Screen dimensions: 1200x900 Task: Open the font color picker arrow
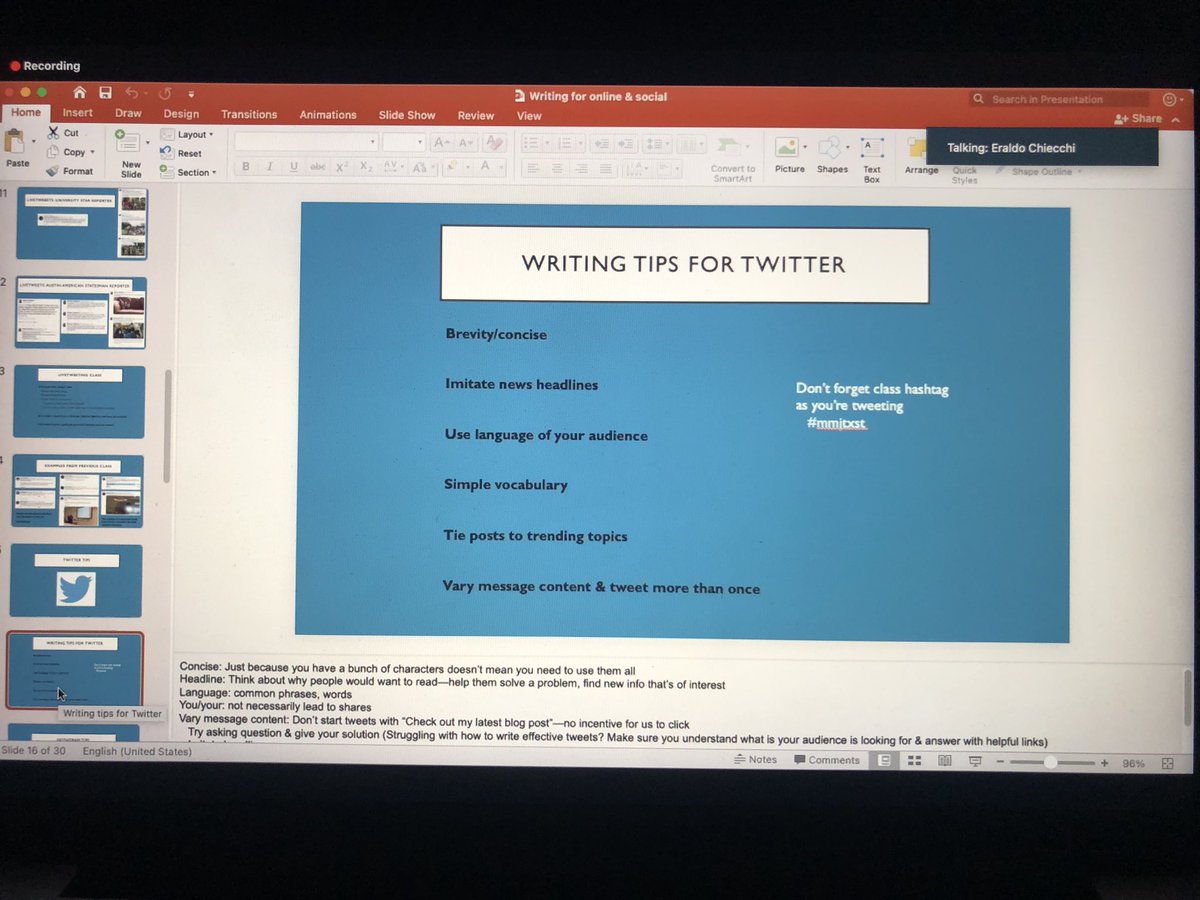pyautogui.click(x=501, y=167)
